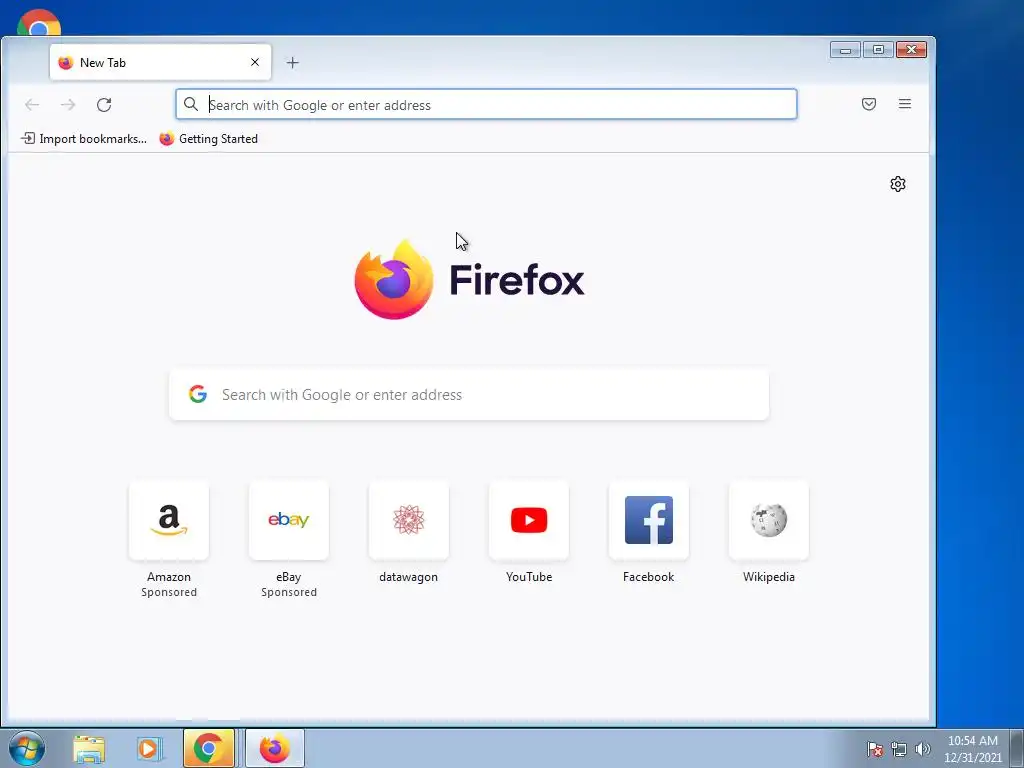Open the eBay sponsored shortcut tile
Viewport: 1024px width, 768px height.
pos(289,520)
